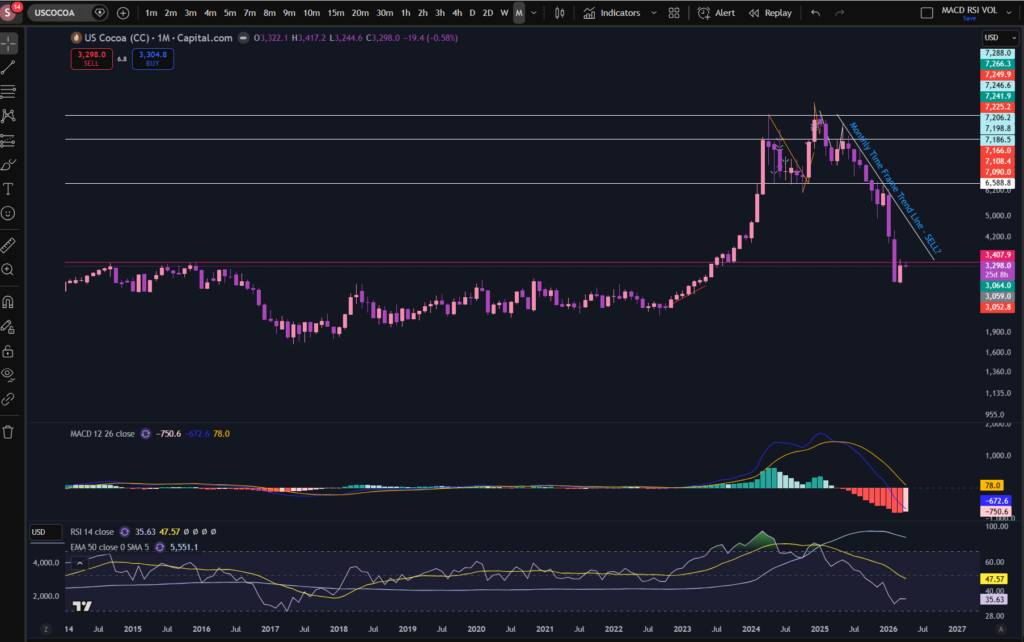Toggle lock all drawing tools
The width and height of the screenshot is (1024, 642).
tap(8, 351)
